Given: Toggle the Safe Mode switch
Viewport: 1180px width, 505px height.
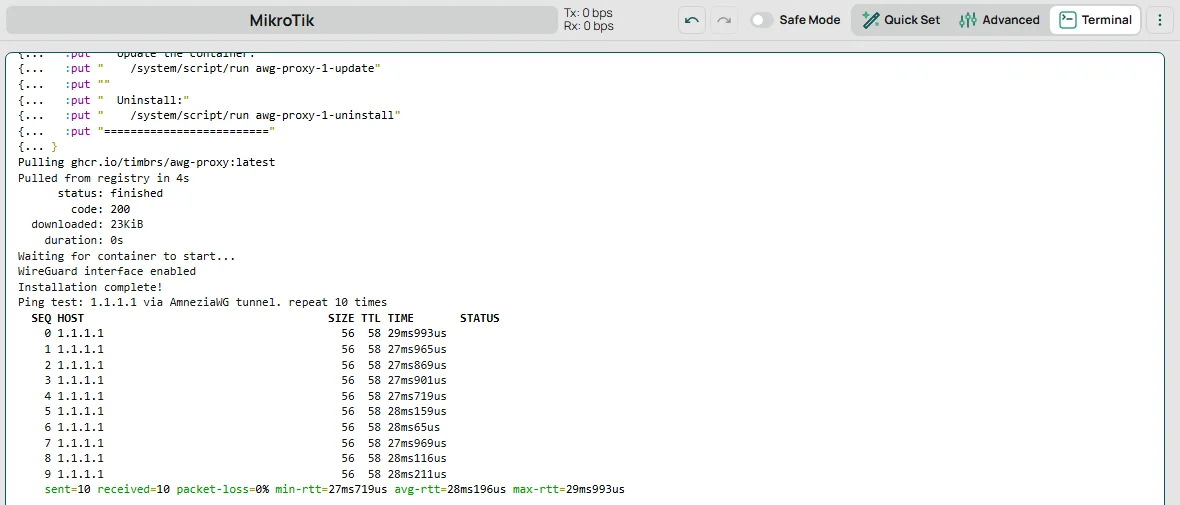Looking at the screenshot, I should [762, 20].
